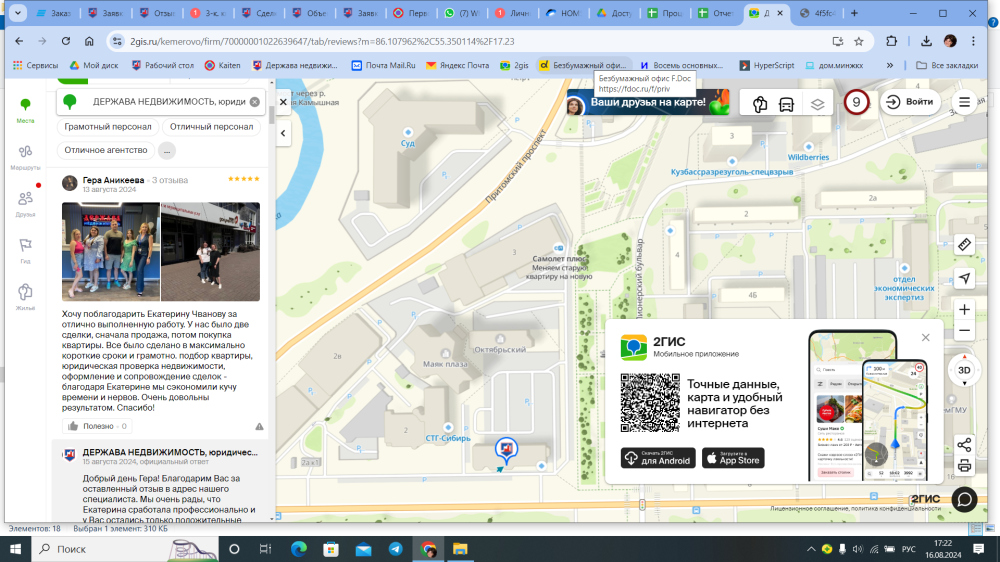Select the Отличный персонал review filter

coord(212,127)
